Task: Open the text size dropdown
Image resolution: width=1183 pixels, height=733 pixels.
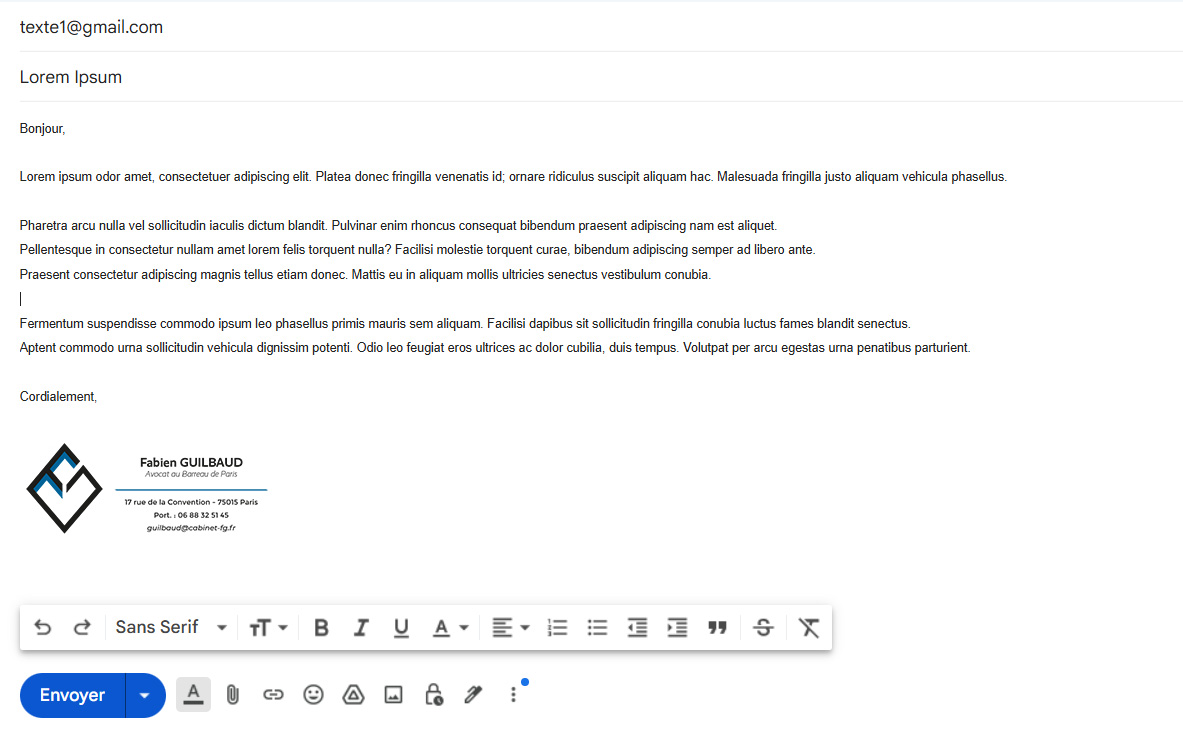Action: (268, 628)
